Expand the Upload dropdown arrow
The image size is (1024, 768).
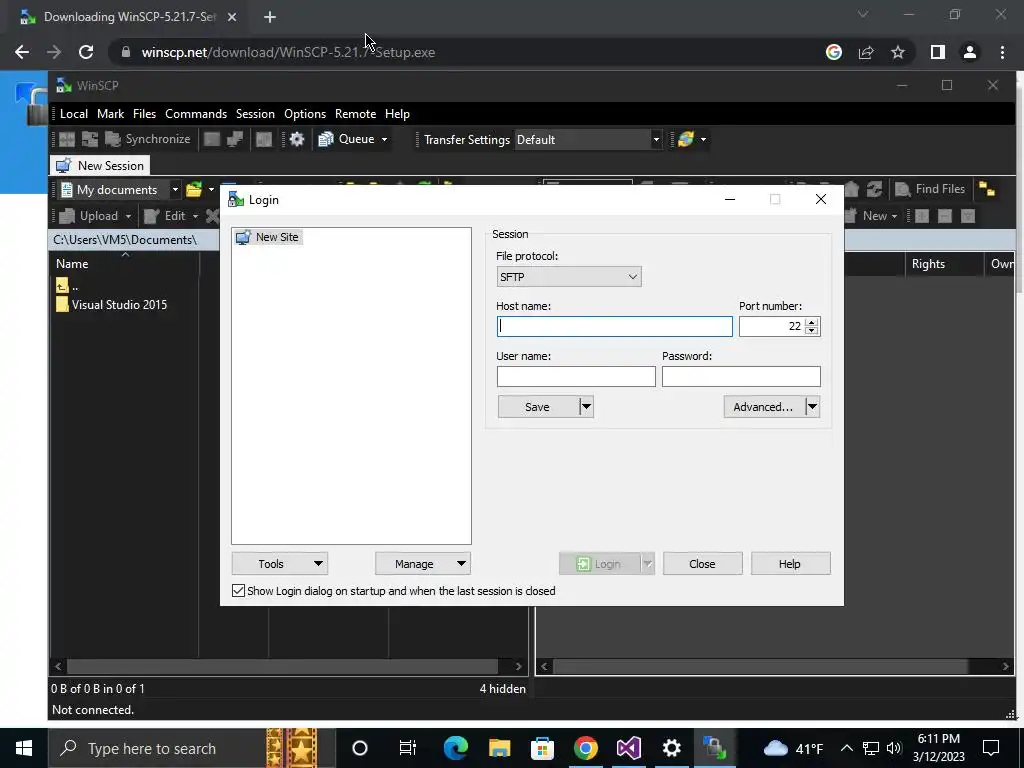point(128,216)
